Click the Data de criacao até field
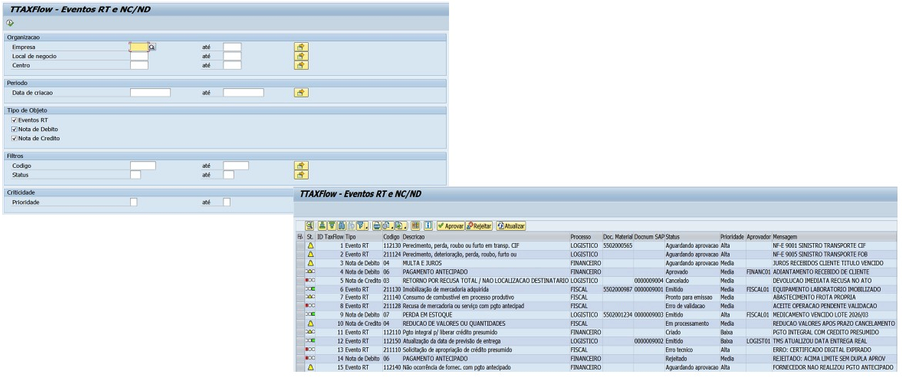902x378 pixels. tap(243, 93)
